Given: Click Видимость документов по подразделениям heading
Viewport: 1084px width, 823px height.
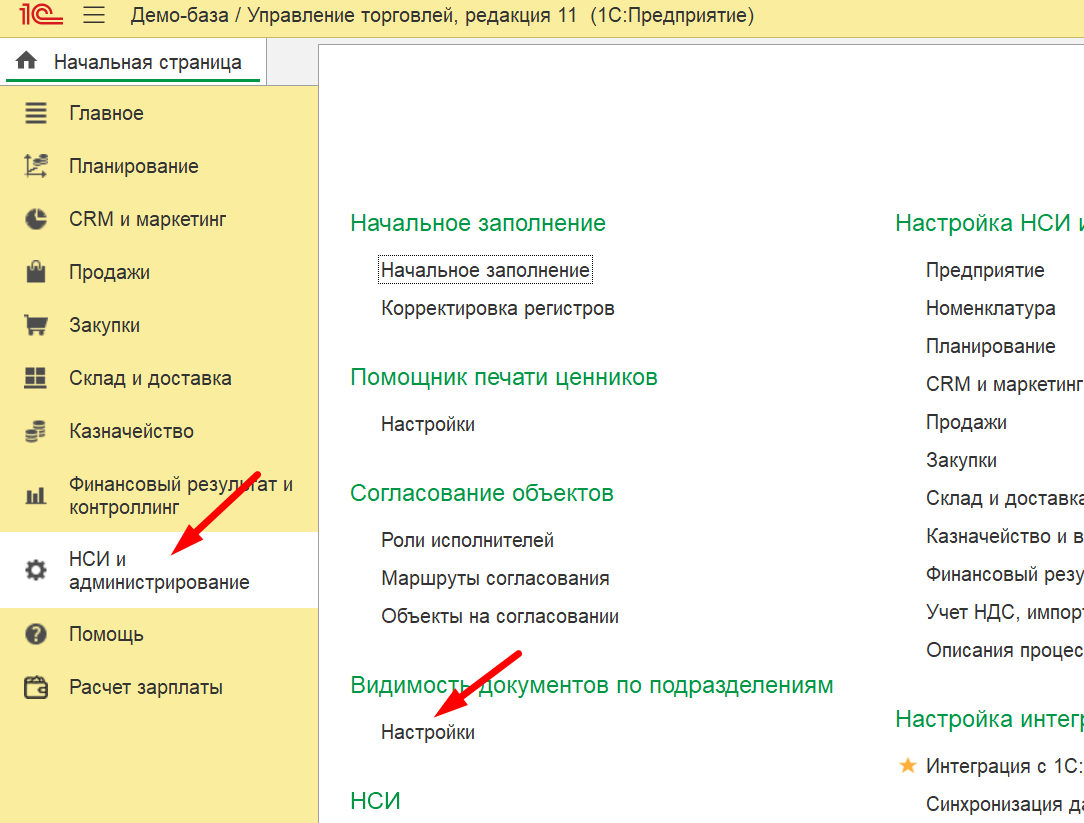Looking at the screenshot, I should tap(592, 685).
